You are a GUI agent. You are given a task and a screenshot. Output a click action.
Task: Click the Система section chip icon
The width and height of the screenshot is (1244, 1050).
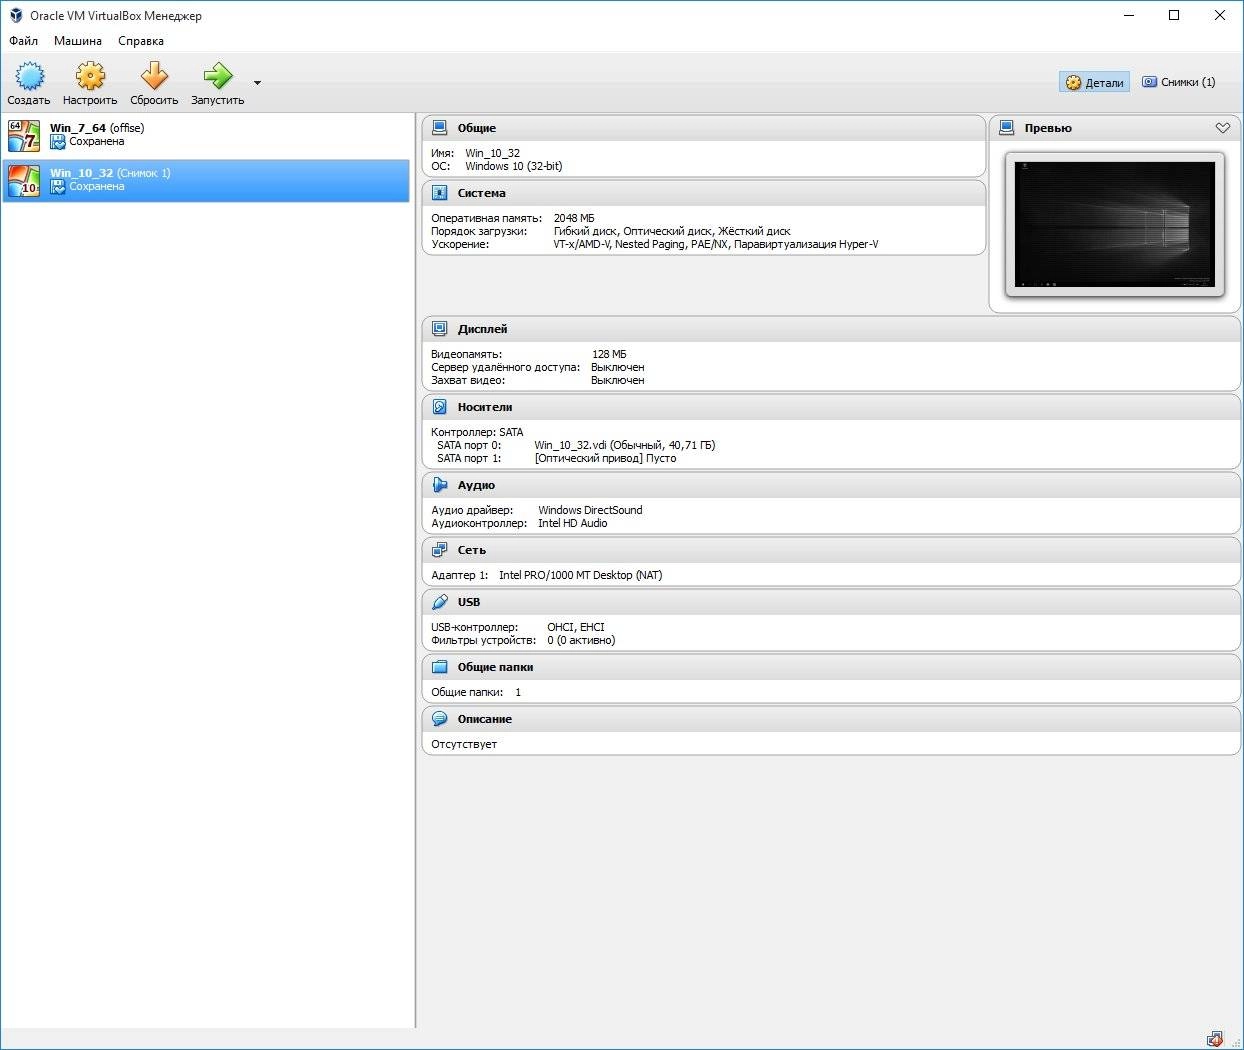coord(439,193)
